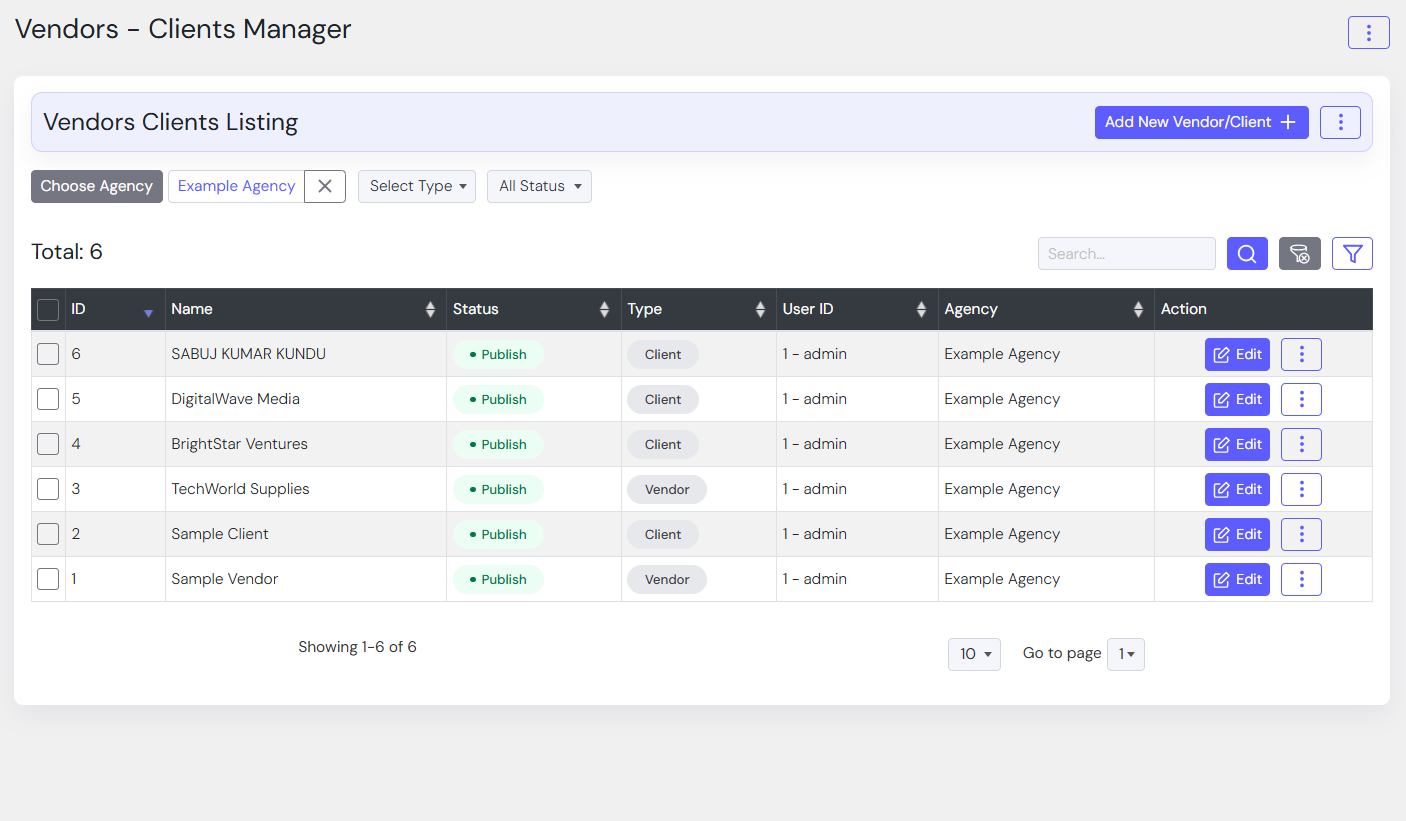Click the clear filters icon button
The width and height of the screenshot is (1406, 821).
[1299, 254]
